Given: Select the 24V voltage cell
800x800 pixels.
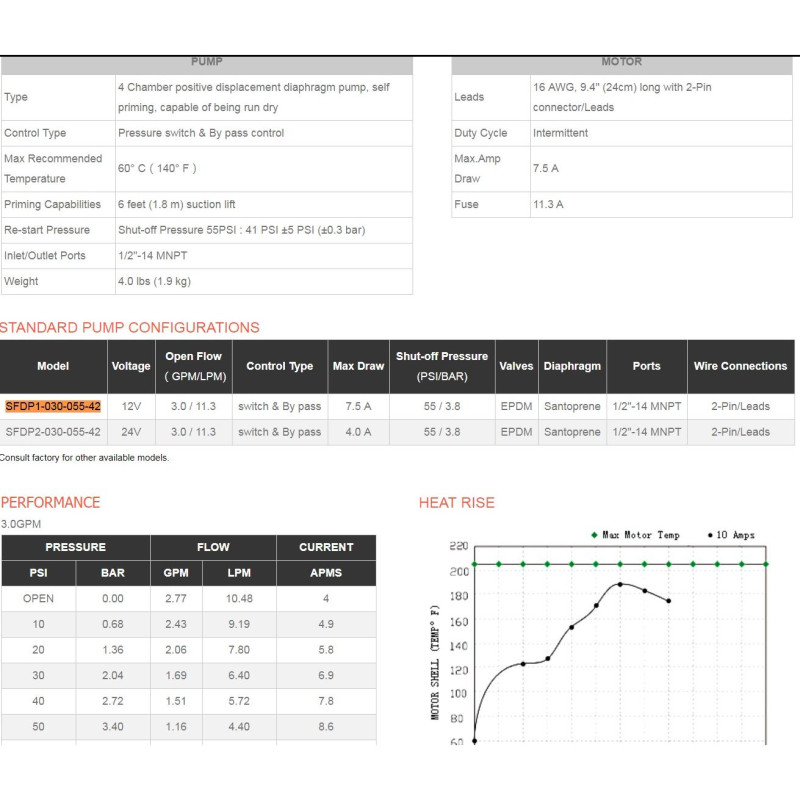Looking at the screenshot, I should (x=131, y=432).
